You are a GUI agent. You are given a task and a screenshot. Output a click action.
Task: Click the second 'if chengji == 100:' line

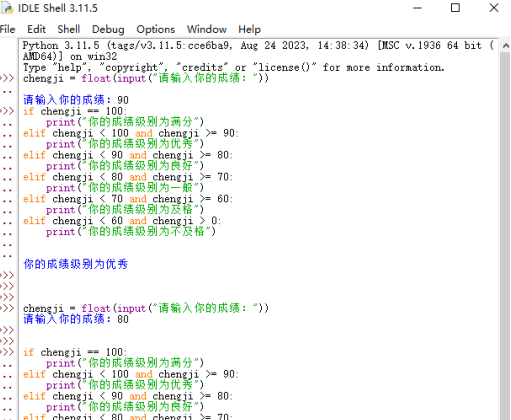coord(75,352)
